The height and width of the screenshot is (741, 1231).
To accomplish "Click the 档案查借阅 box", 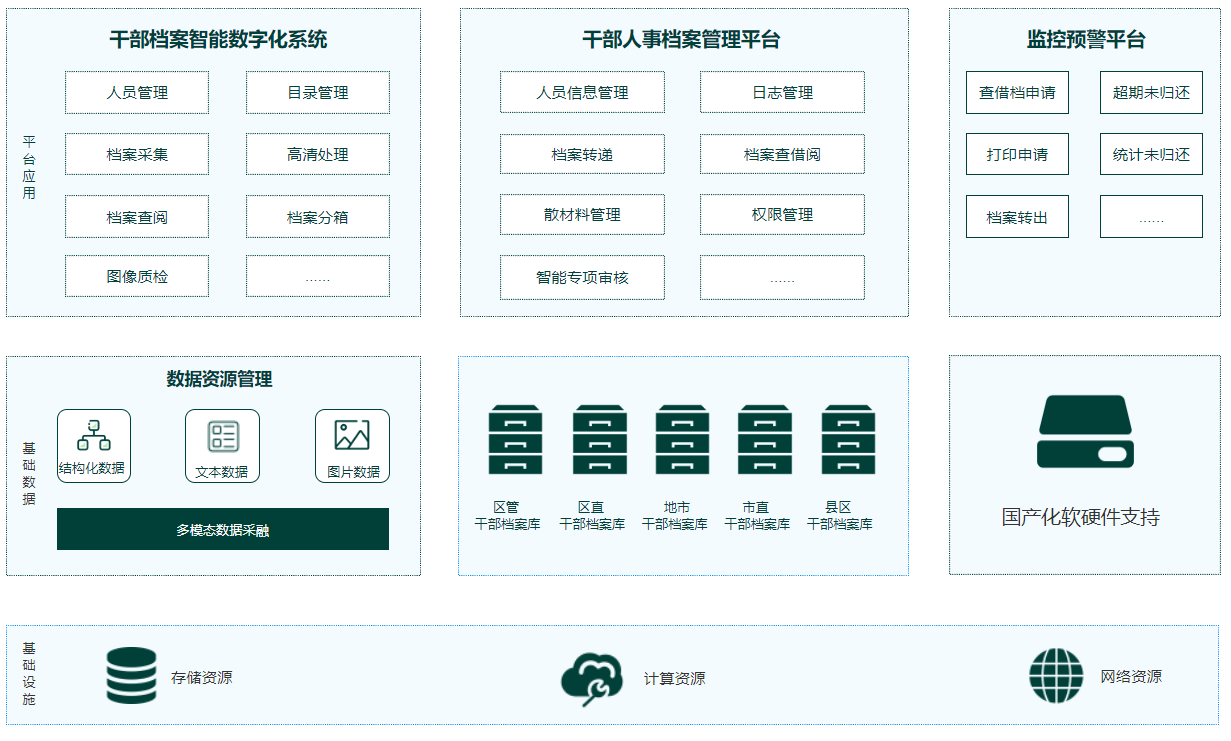I will coord(782,155).
